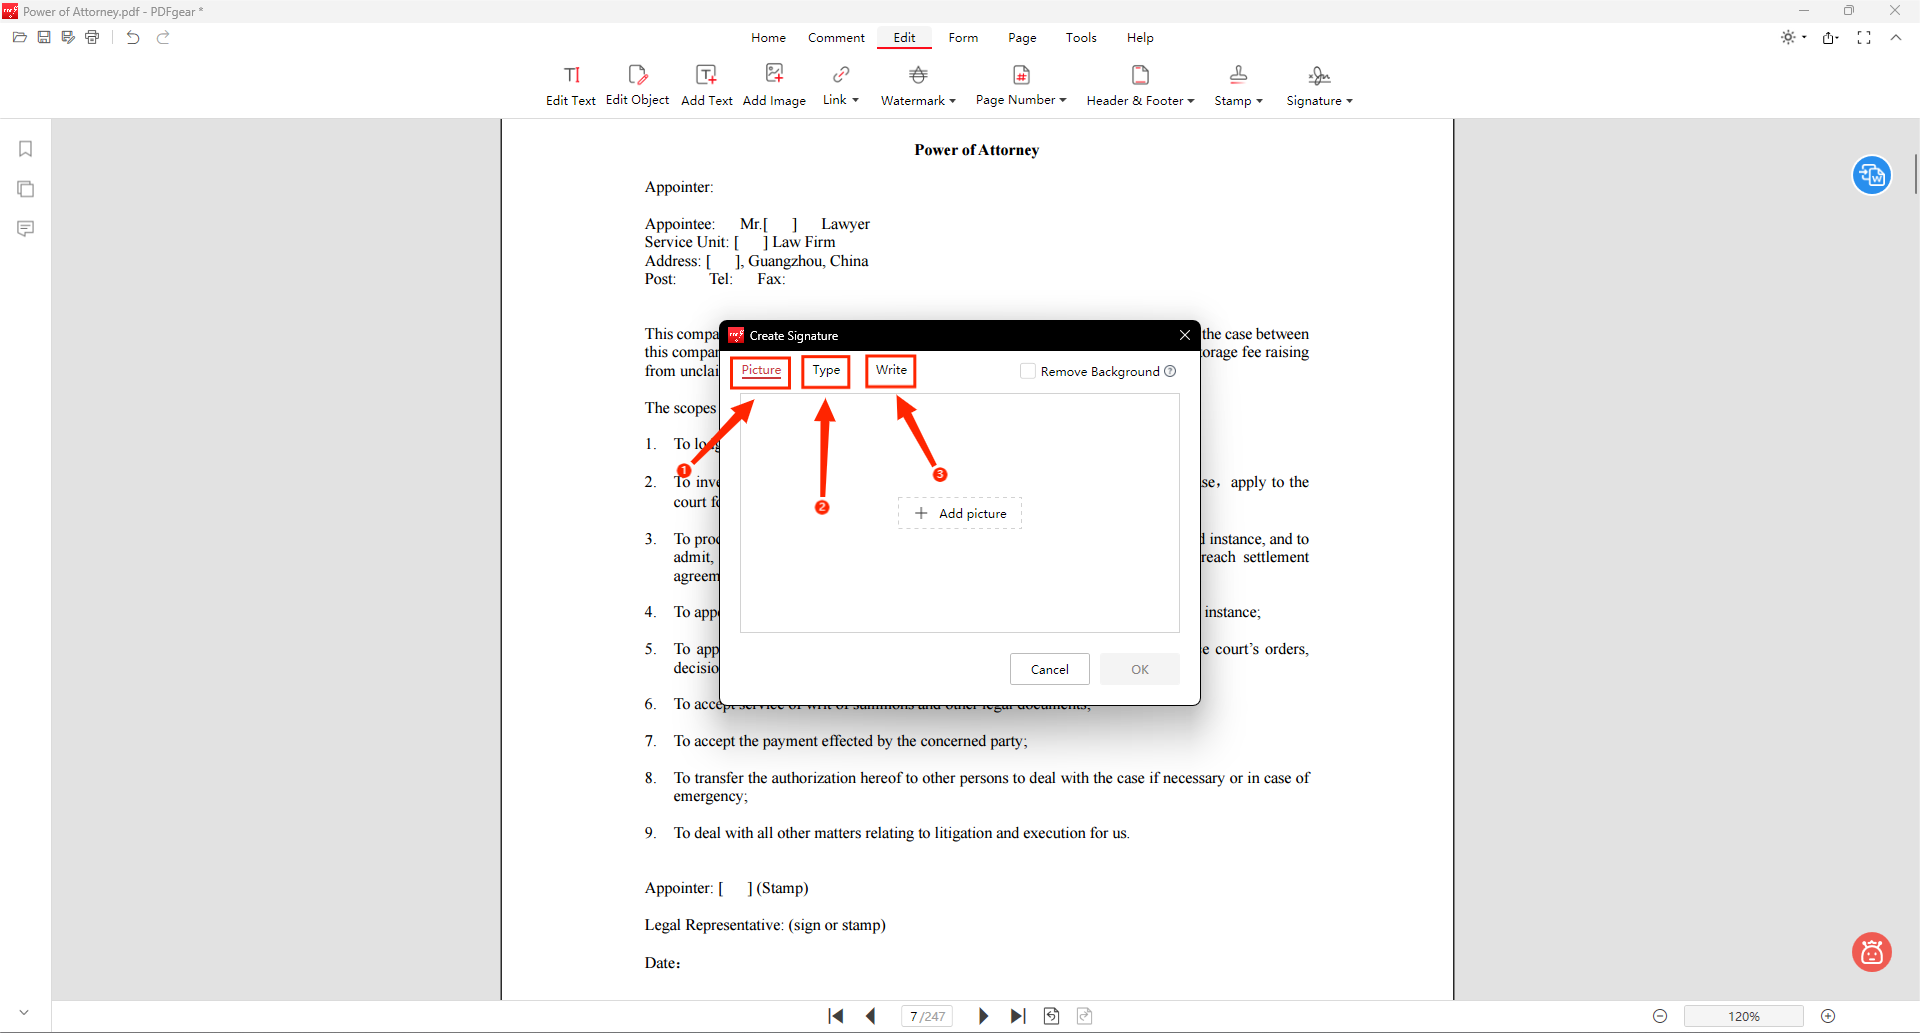1920x1033 pixels.
Task: Select the Edit Text tool
Action: [x=570, y=84]
